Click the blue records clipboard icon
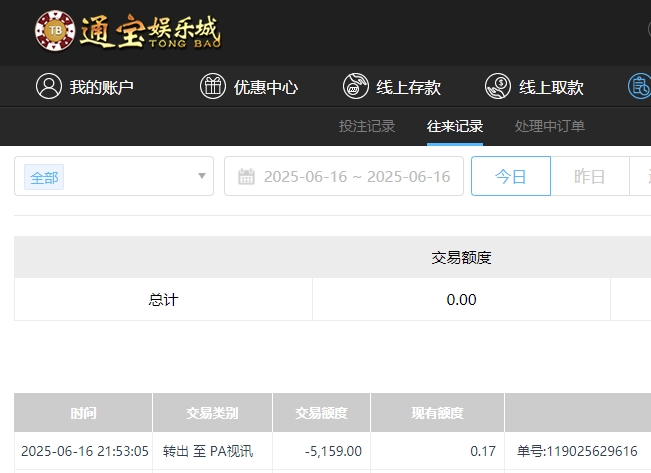 (639, 86)
